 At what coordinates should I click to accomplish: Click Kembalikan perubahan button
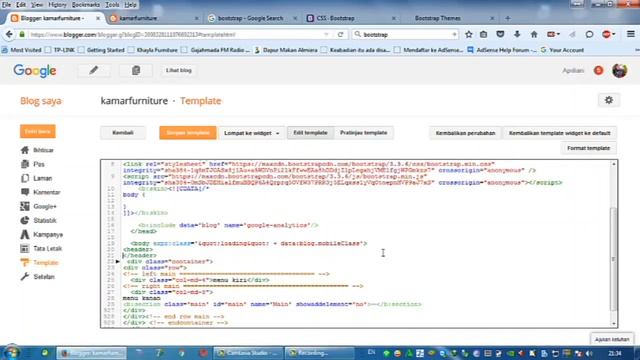(x=465, y=133)
